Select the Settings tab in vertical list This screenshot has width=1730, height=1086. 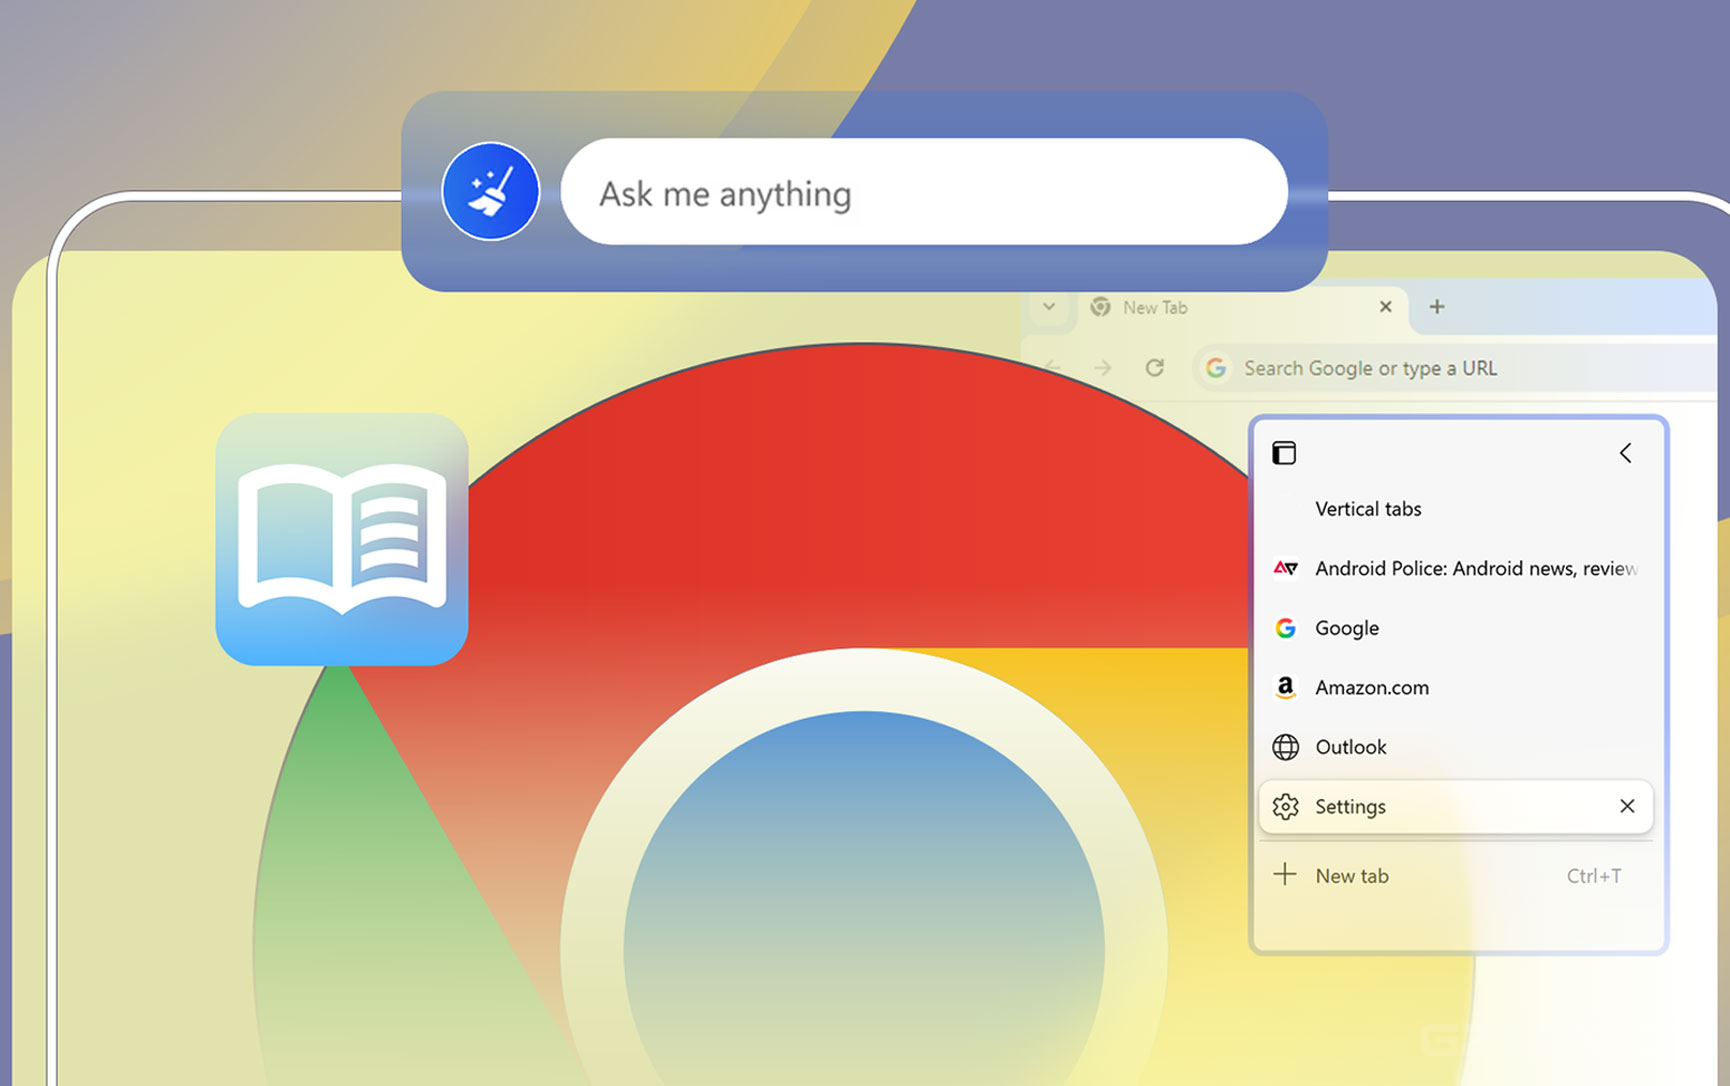click(x=1455, y=806)
